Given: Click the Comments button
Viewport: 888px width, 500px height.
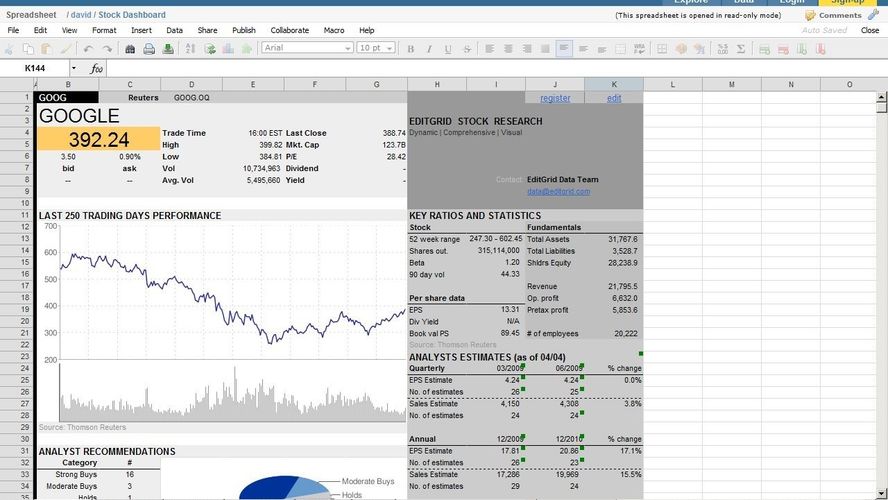Looking at the screenshot, I should click(x=834, y=15).
